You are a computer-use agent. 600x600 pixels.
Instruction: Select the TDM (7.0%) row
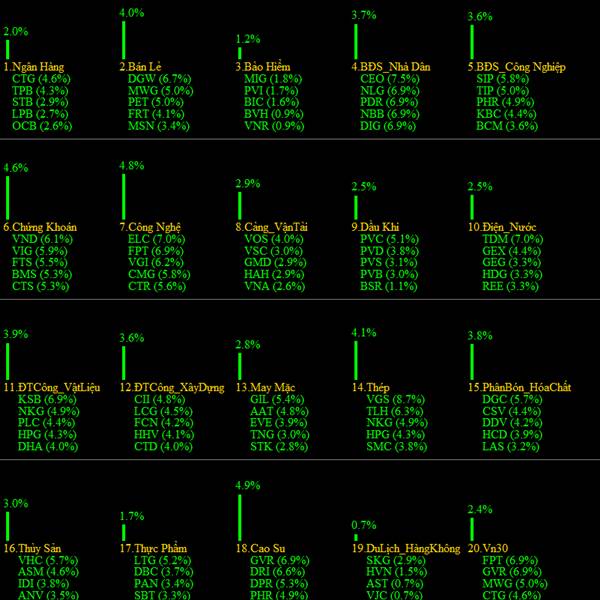(513, 239)
